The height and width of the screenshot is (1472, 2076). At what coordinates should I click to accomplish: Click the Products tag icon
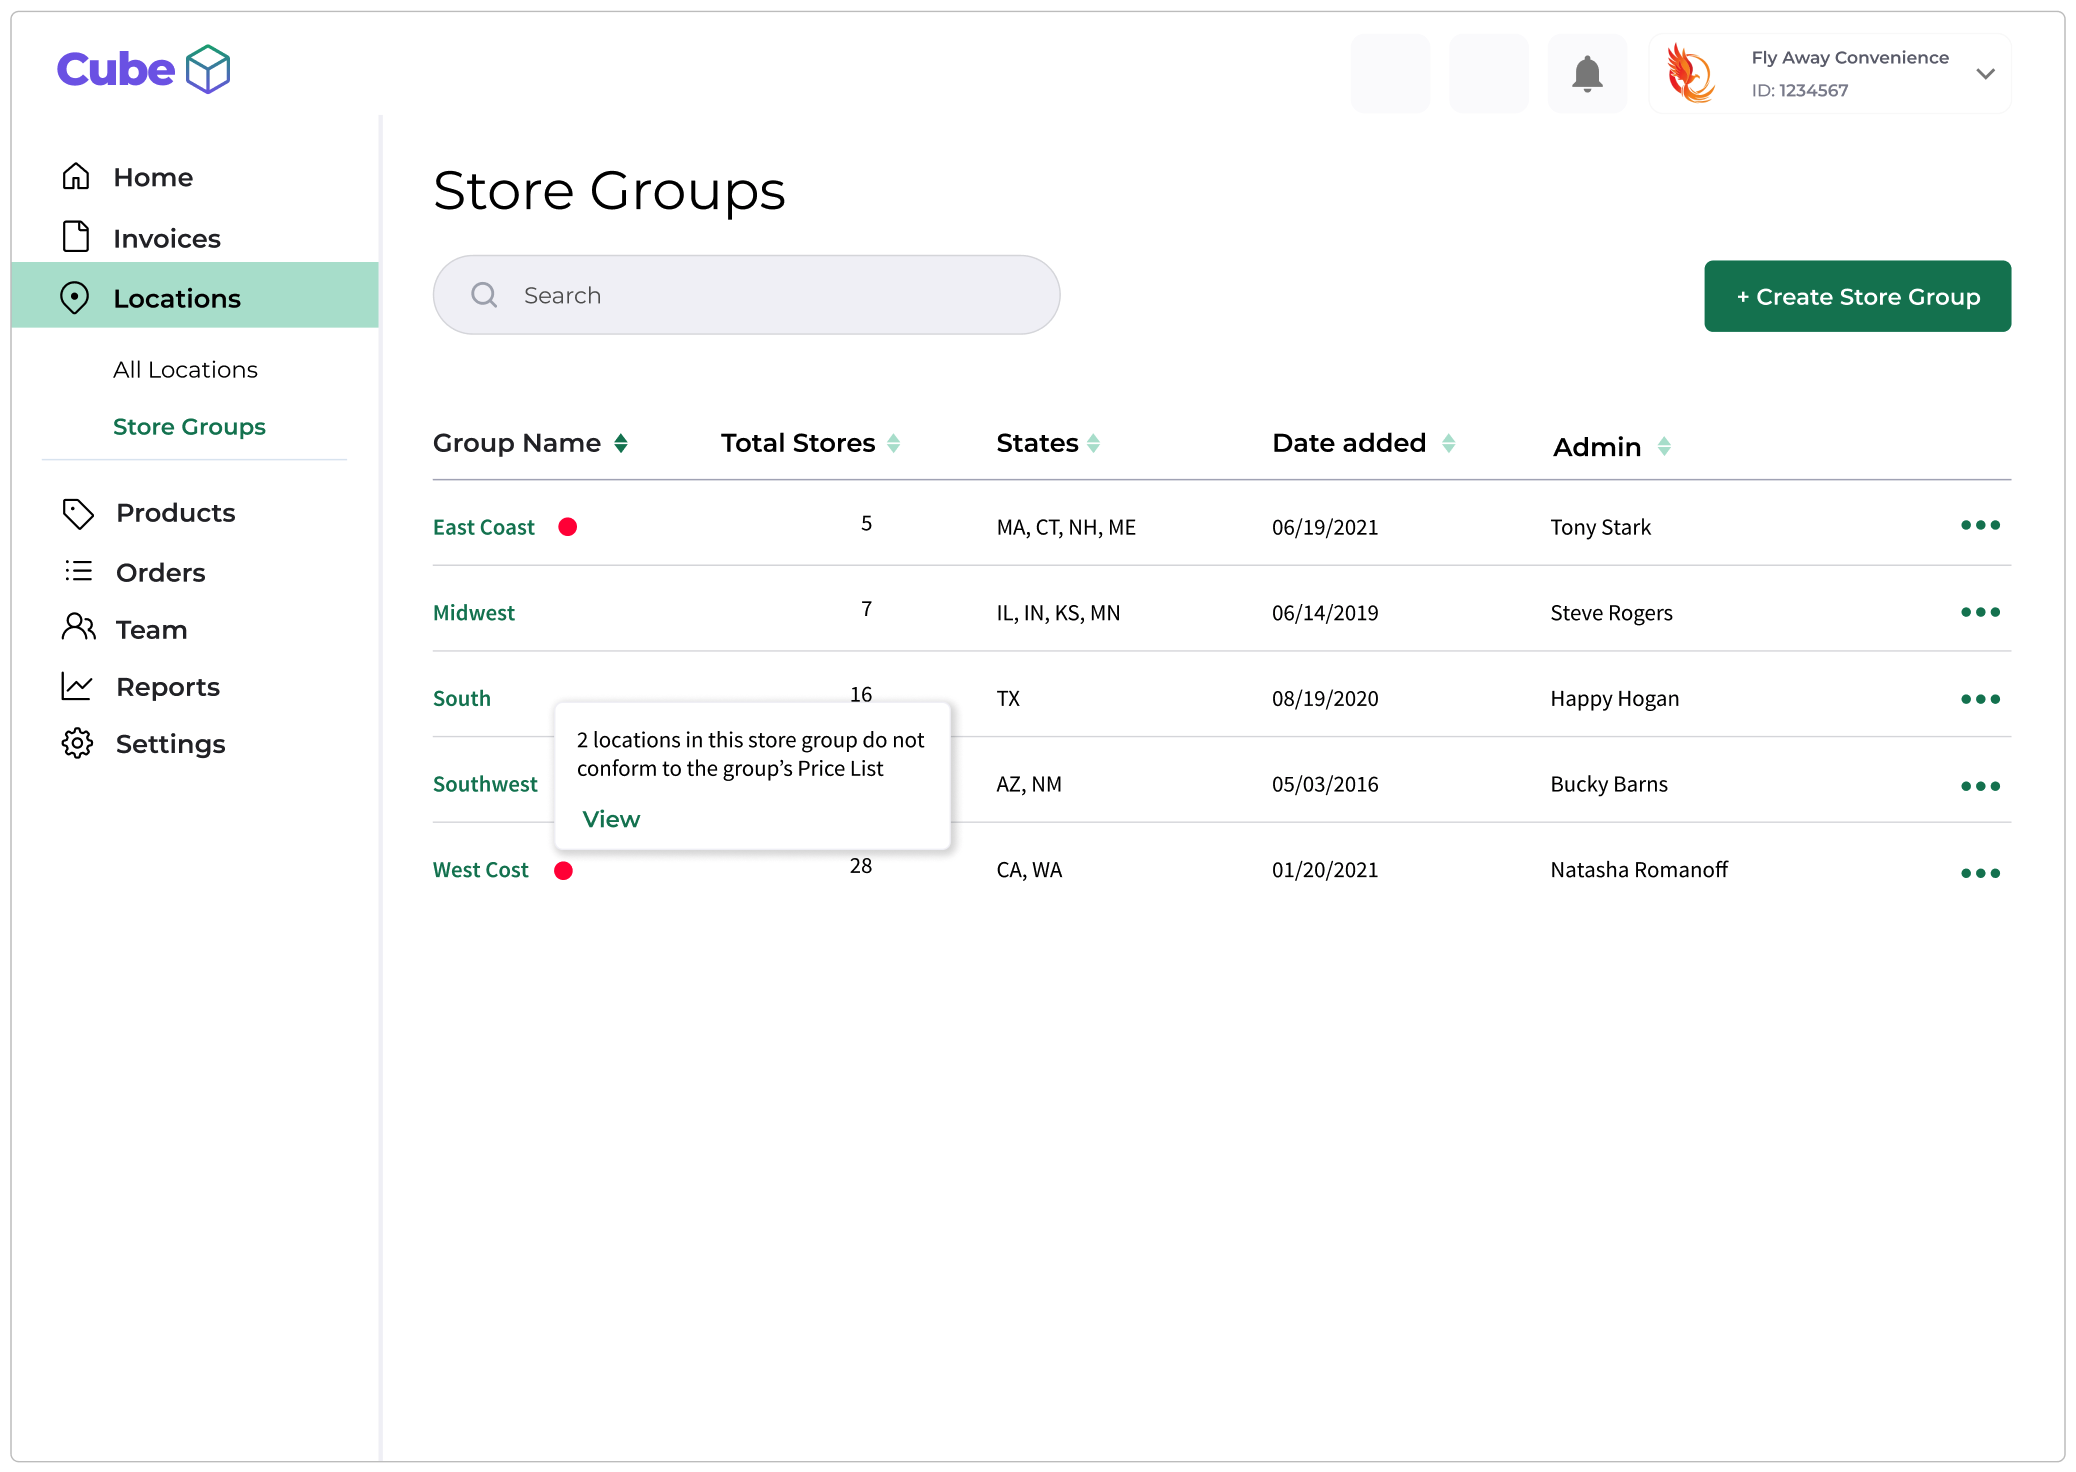point(78,513)
